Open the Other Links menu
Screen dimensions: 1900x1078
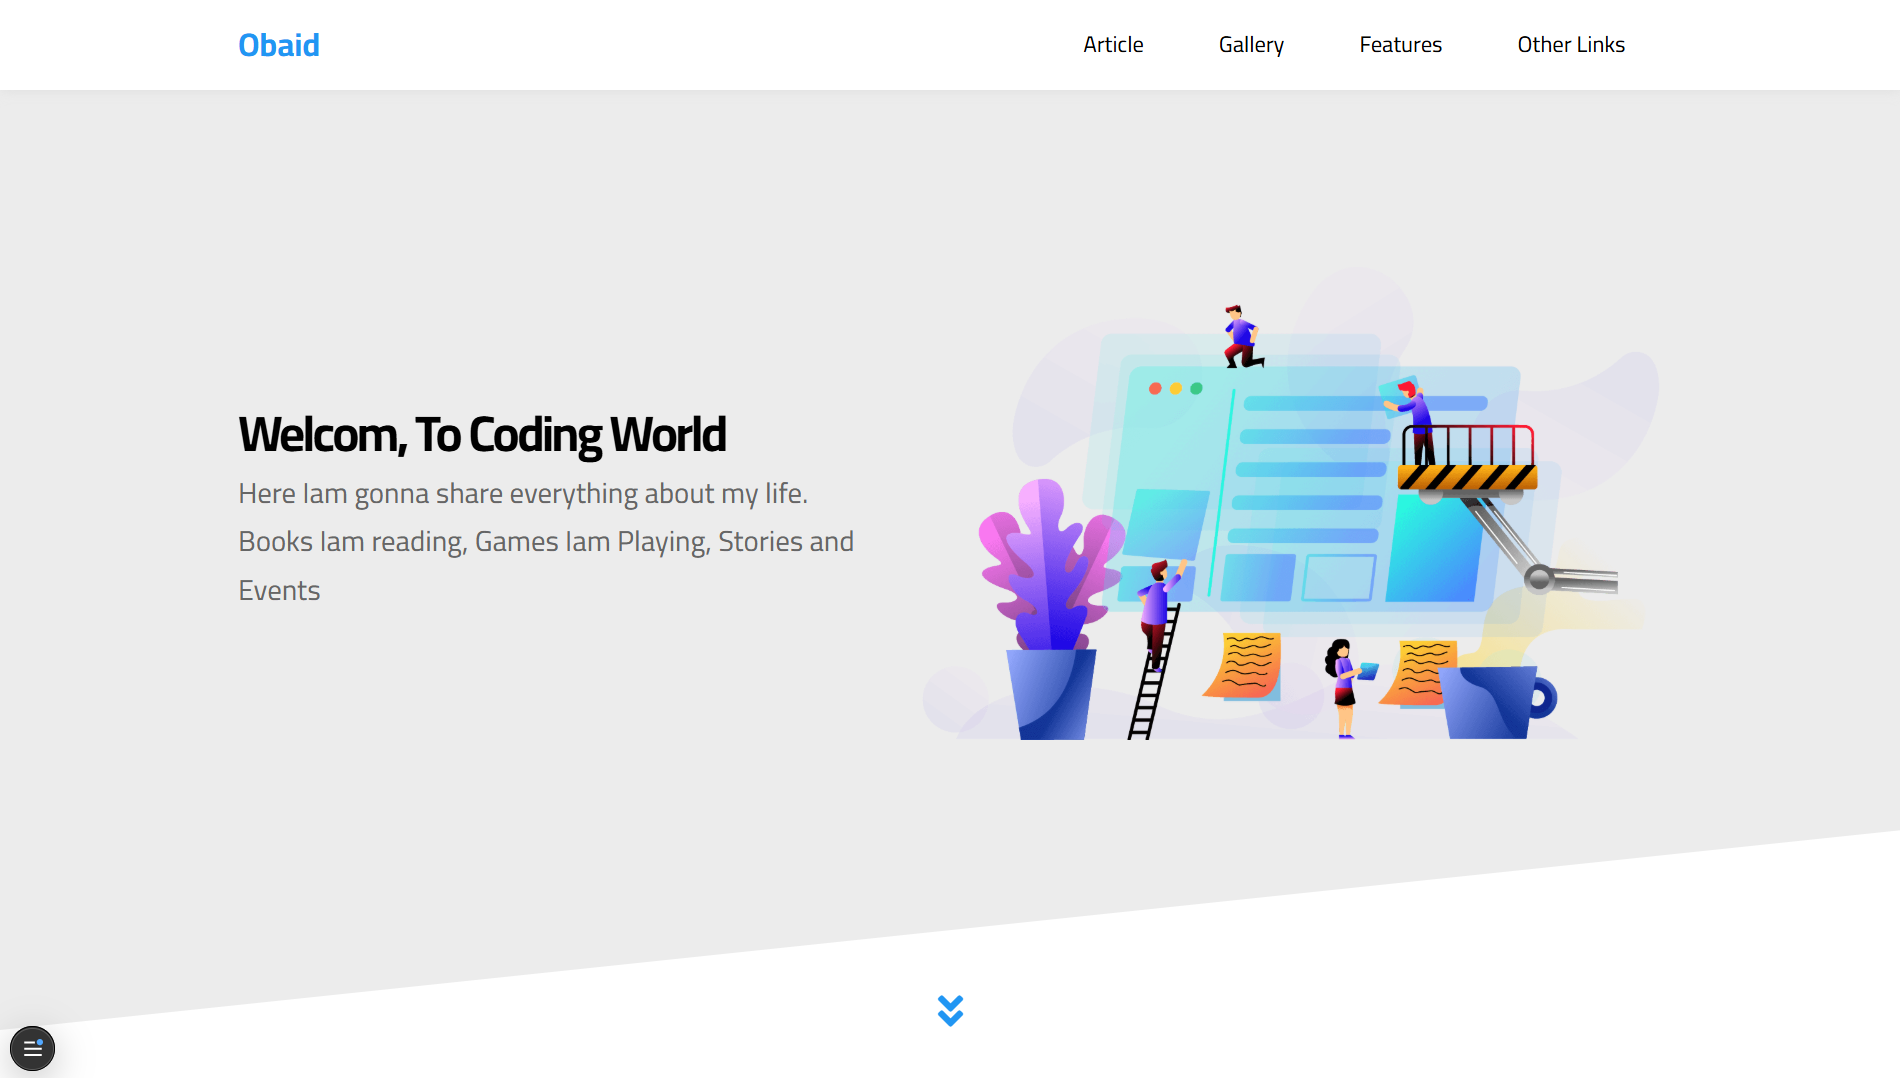tap(1571, 45)
